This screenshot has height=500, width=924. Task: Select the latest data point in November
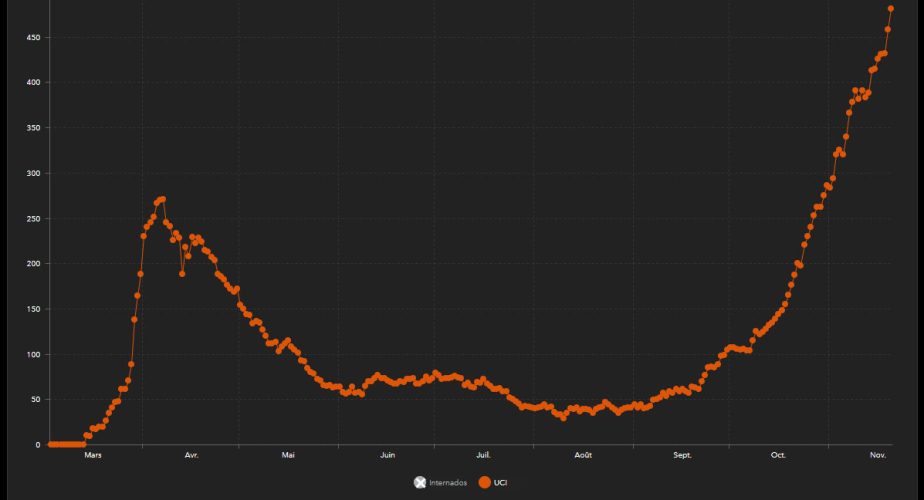pyautogui.click(x=891, y=9)
